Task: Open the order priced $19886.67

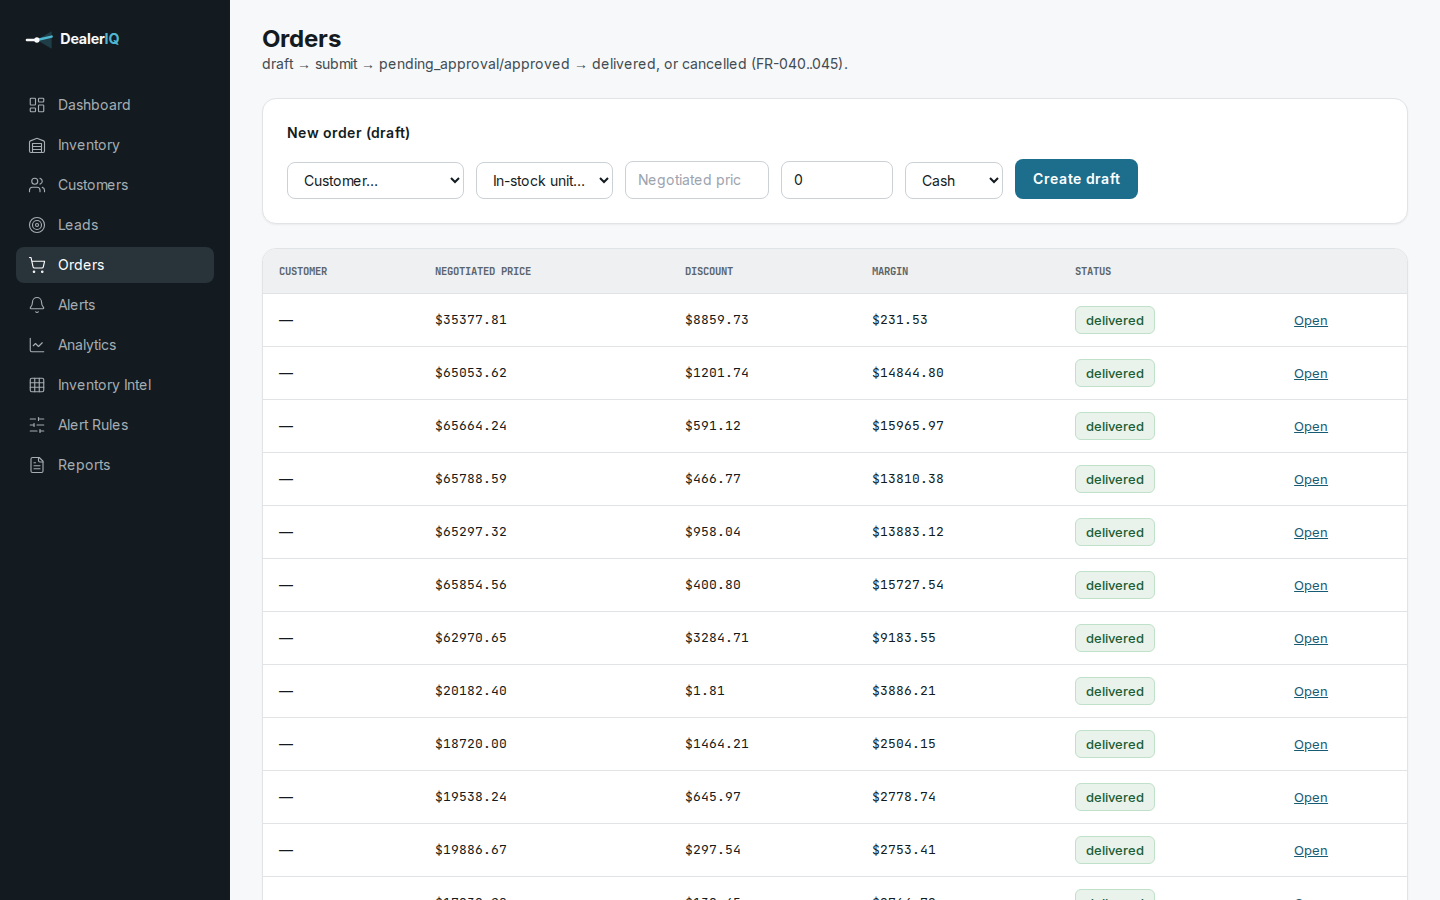Action: point(1310,851)
